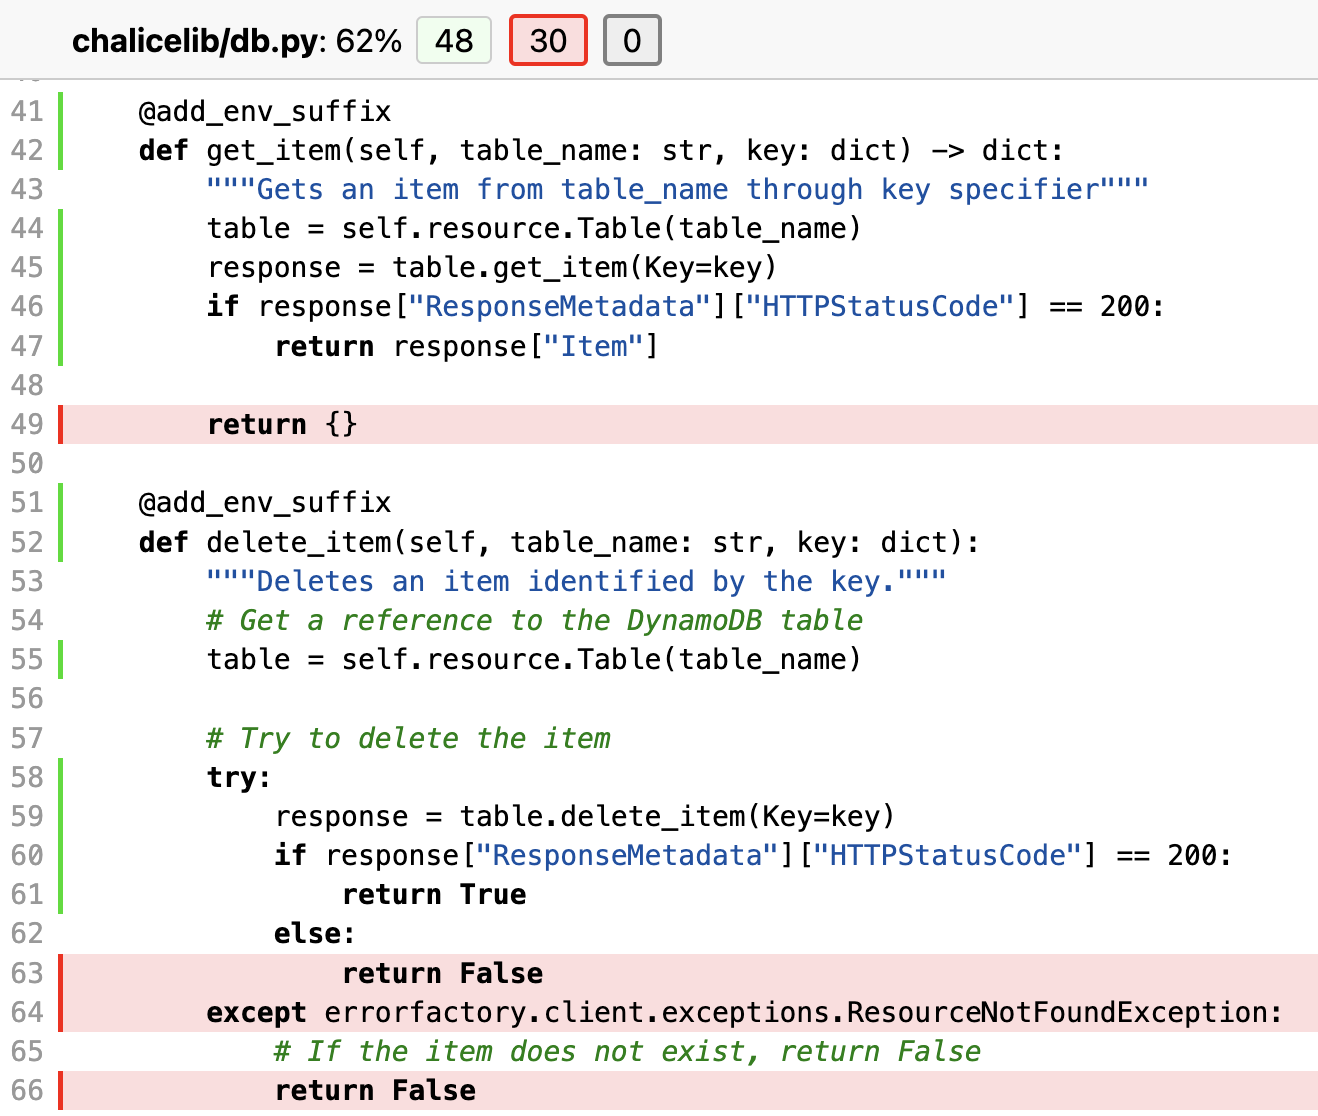Click the 'else:' line
Screen dimensions: 1318x1116
315,933
